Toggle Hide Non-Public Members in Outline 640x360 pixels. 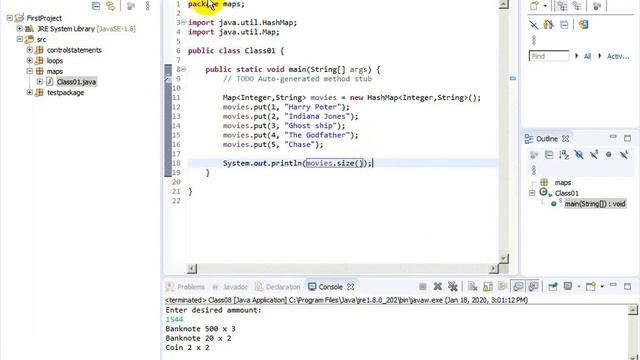[x=609, y=155]
